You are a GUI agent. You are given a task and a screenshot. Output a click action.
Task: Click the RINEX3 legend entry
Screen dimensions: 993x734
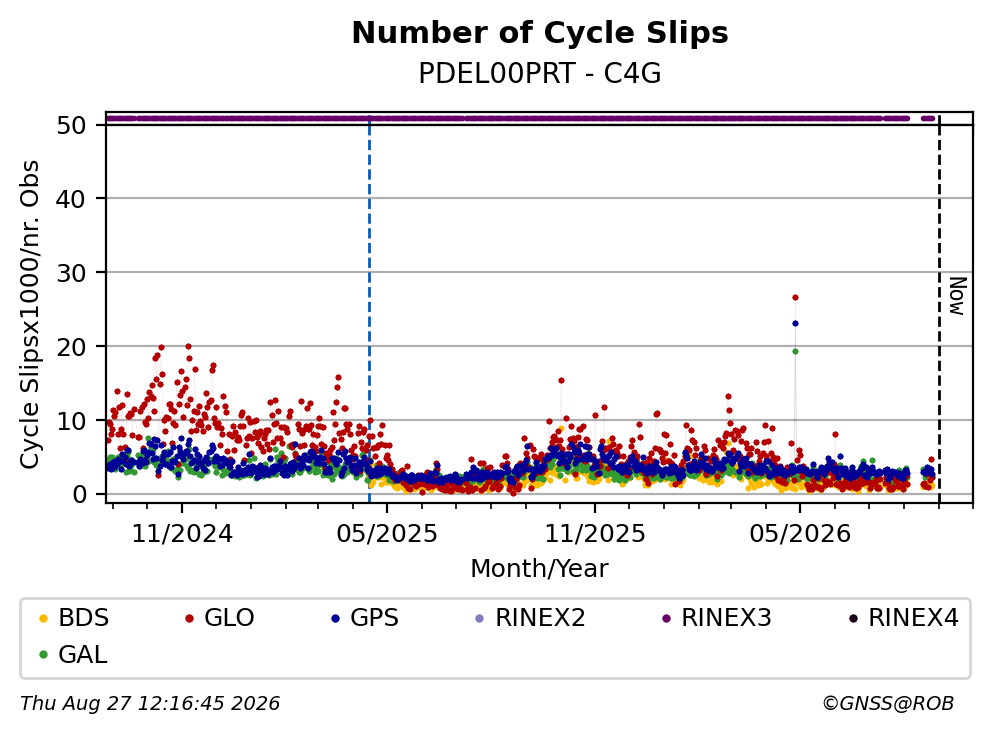(716, 617)
